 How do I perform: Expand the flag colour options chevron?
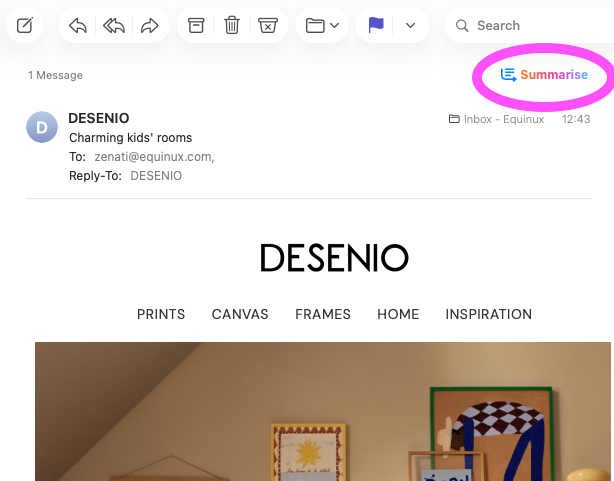(410, 25)
